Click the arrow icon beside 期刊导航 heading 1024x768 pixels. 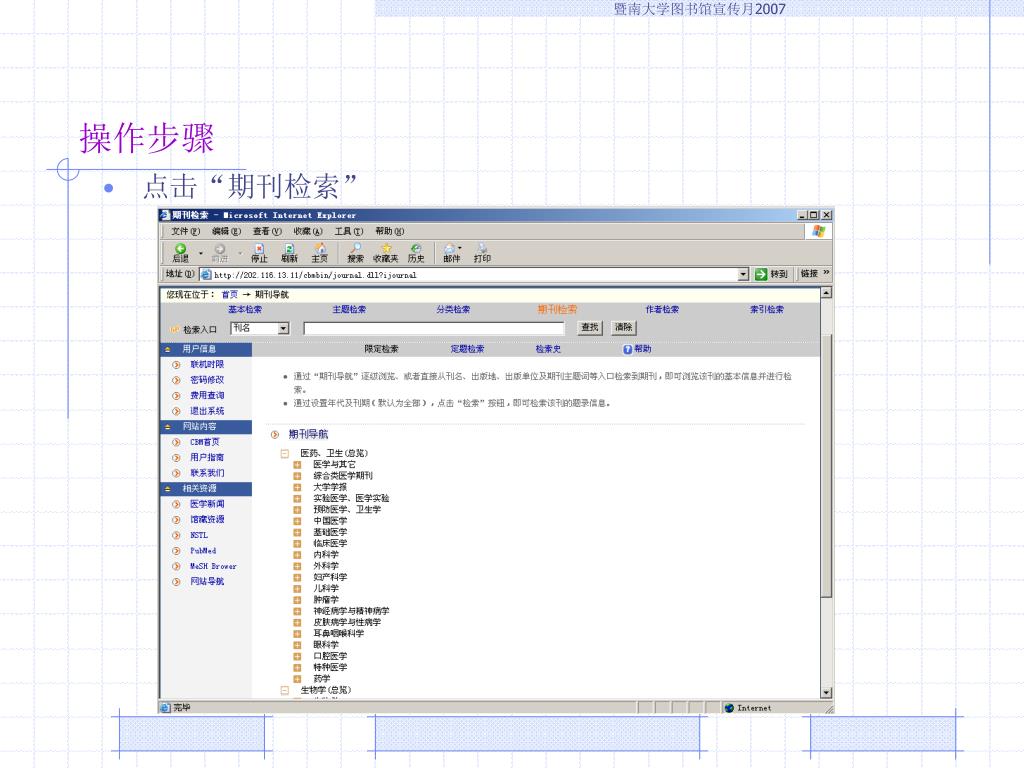click(275, 434)
